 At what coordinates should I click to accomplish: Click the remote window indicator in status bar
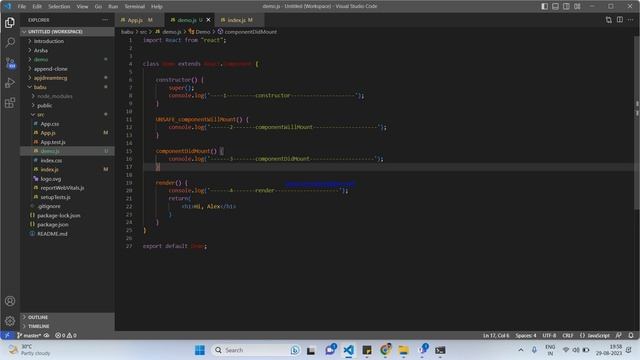pos(7,336)
